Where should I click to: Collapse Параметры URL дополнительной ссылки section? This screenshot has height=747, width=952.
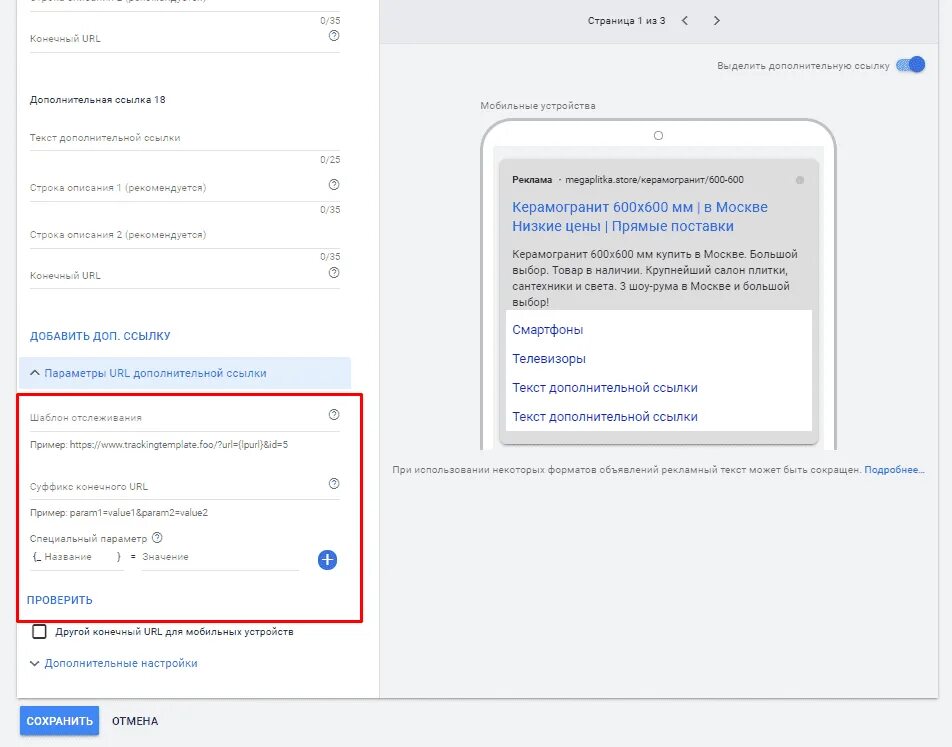(185, 373)
